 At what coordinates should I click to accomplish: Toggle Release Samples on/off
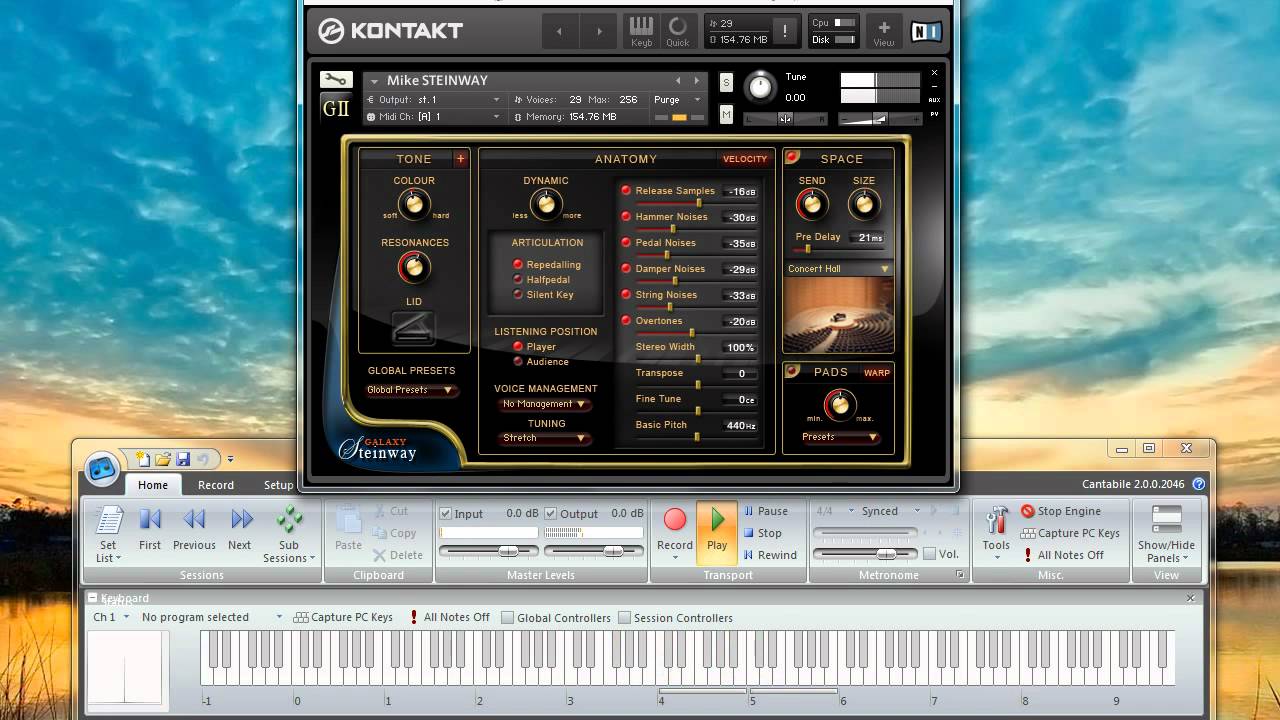(x=627, y=191)
